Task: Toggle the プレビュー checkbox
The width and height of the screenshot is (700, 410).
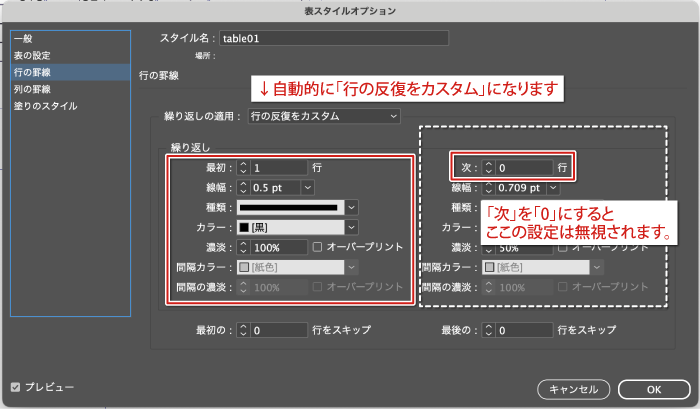Action: tap(15, 386)
